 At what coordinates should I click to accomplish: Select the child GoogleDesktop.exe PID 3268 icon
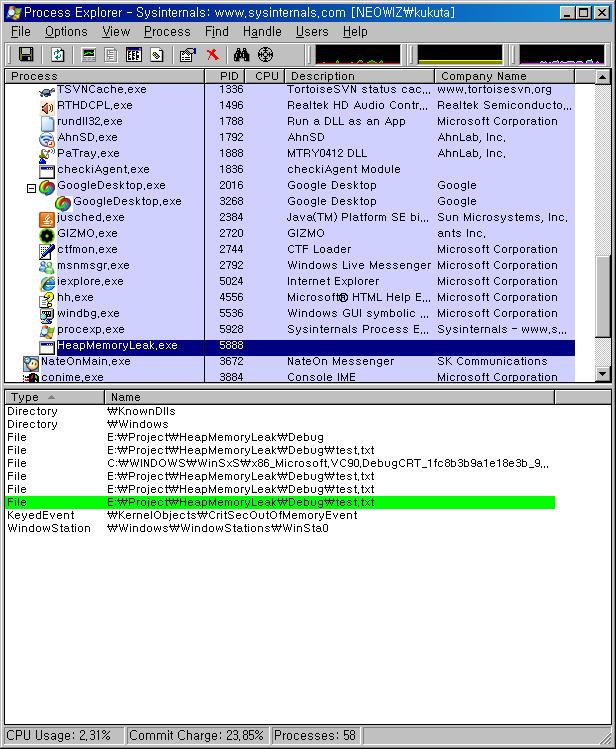coord(63,203)
